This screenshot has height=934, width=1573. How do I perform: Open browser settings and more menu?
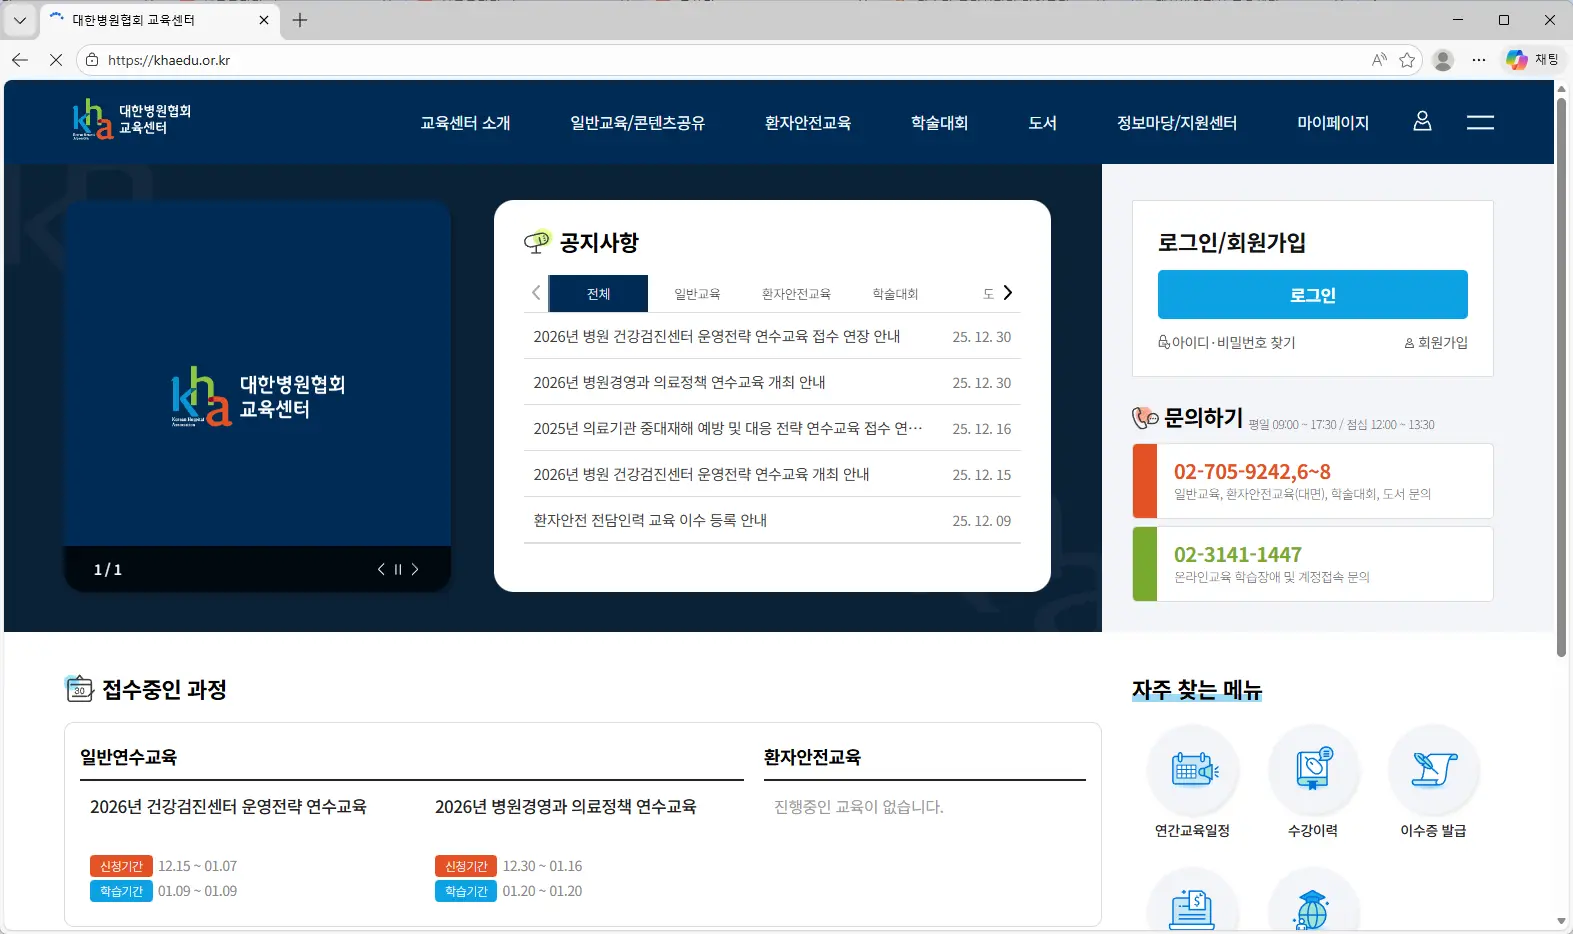[1479, 60]
